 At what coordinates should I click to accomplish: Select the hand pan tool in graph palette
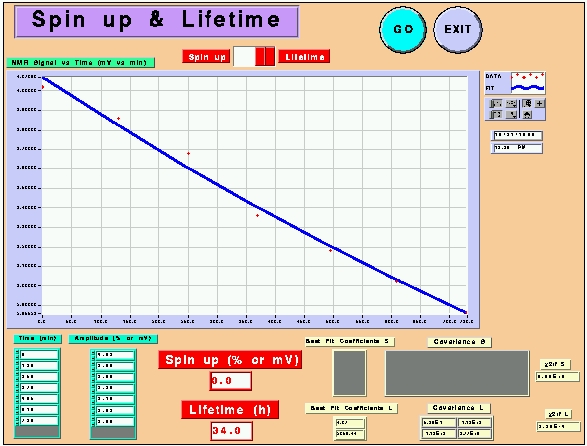(x=527, y=115)
